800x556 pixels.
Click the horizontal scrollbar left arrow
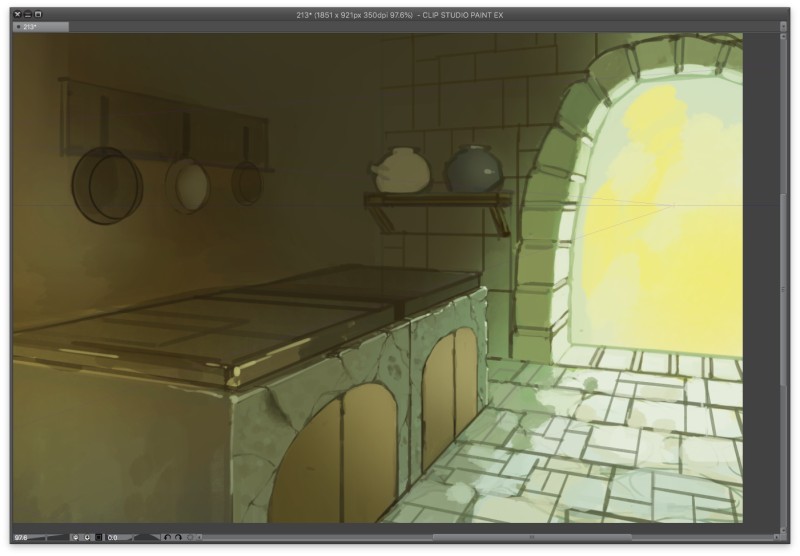200,537
